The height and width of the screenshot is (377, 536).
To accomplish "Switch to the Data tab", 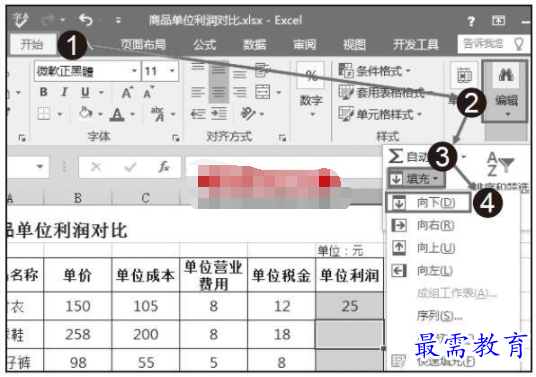I will 254,44.
